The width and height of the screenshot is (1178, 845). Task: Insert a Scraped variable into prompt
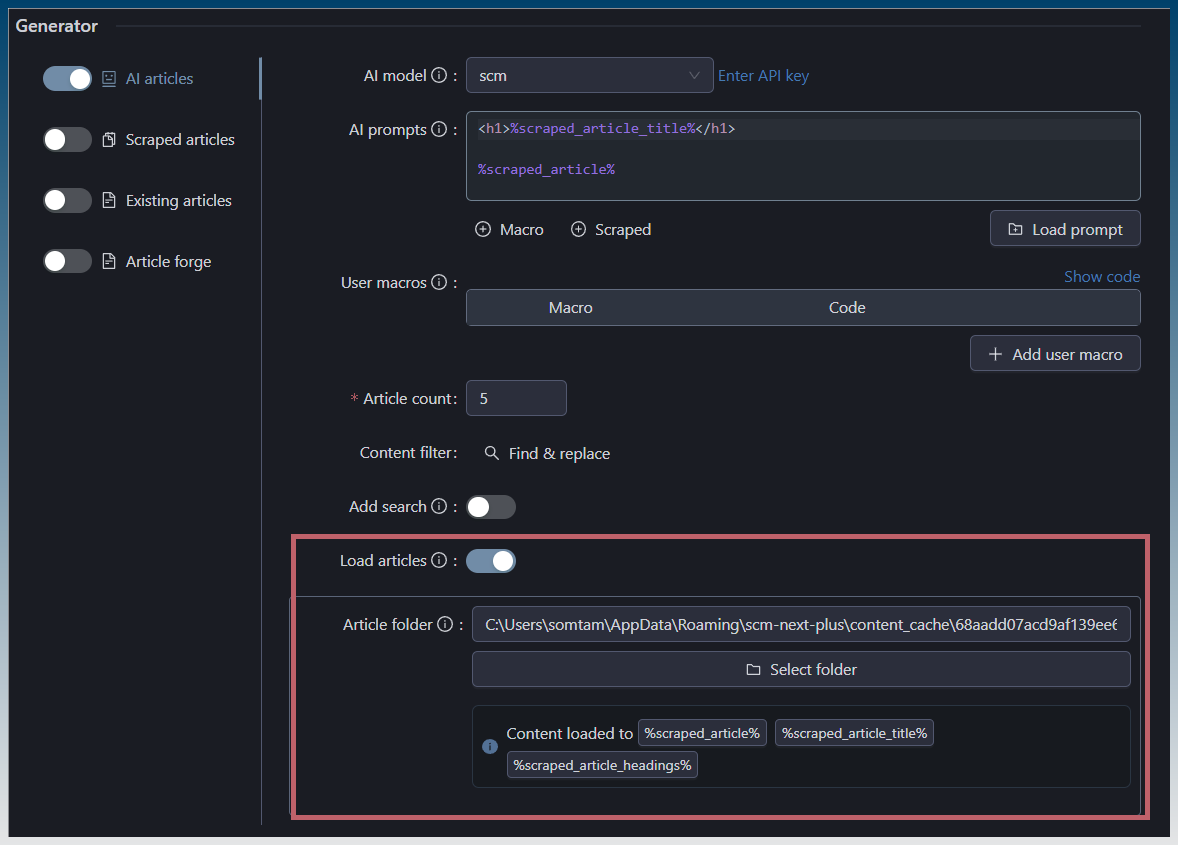(611, 229)
